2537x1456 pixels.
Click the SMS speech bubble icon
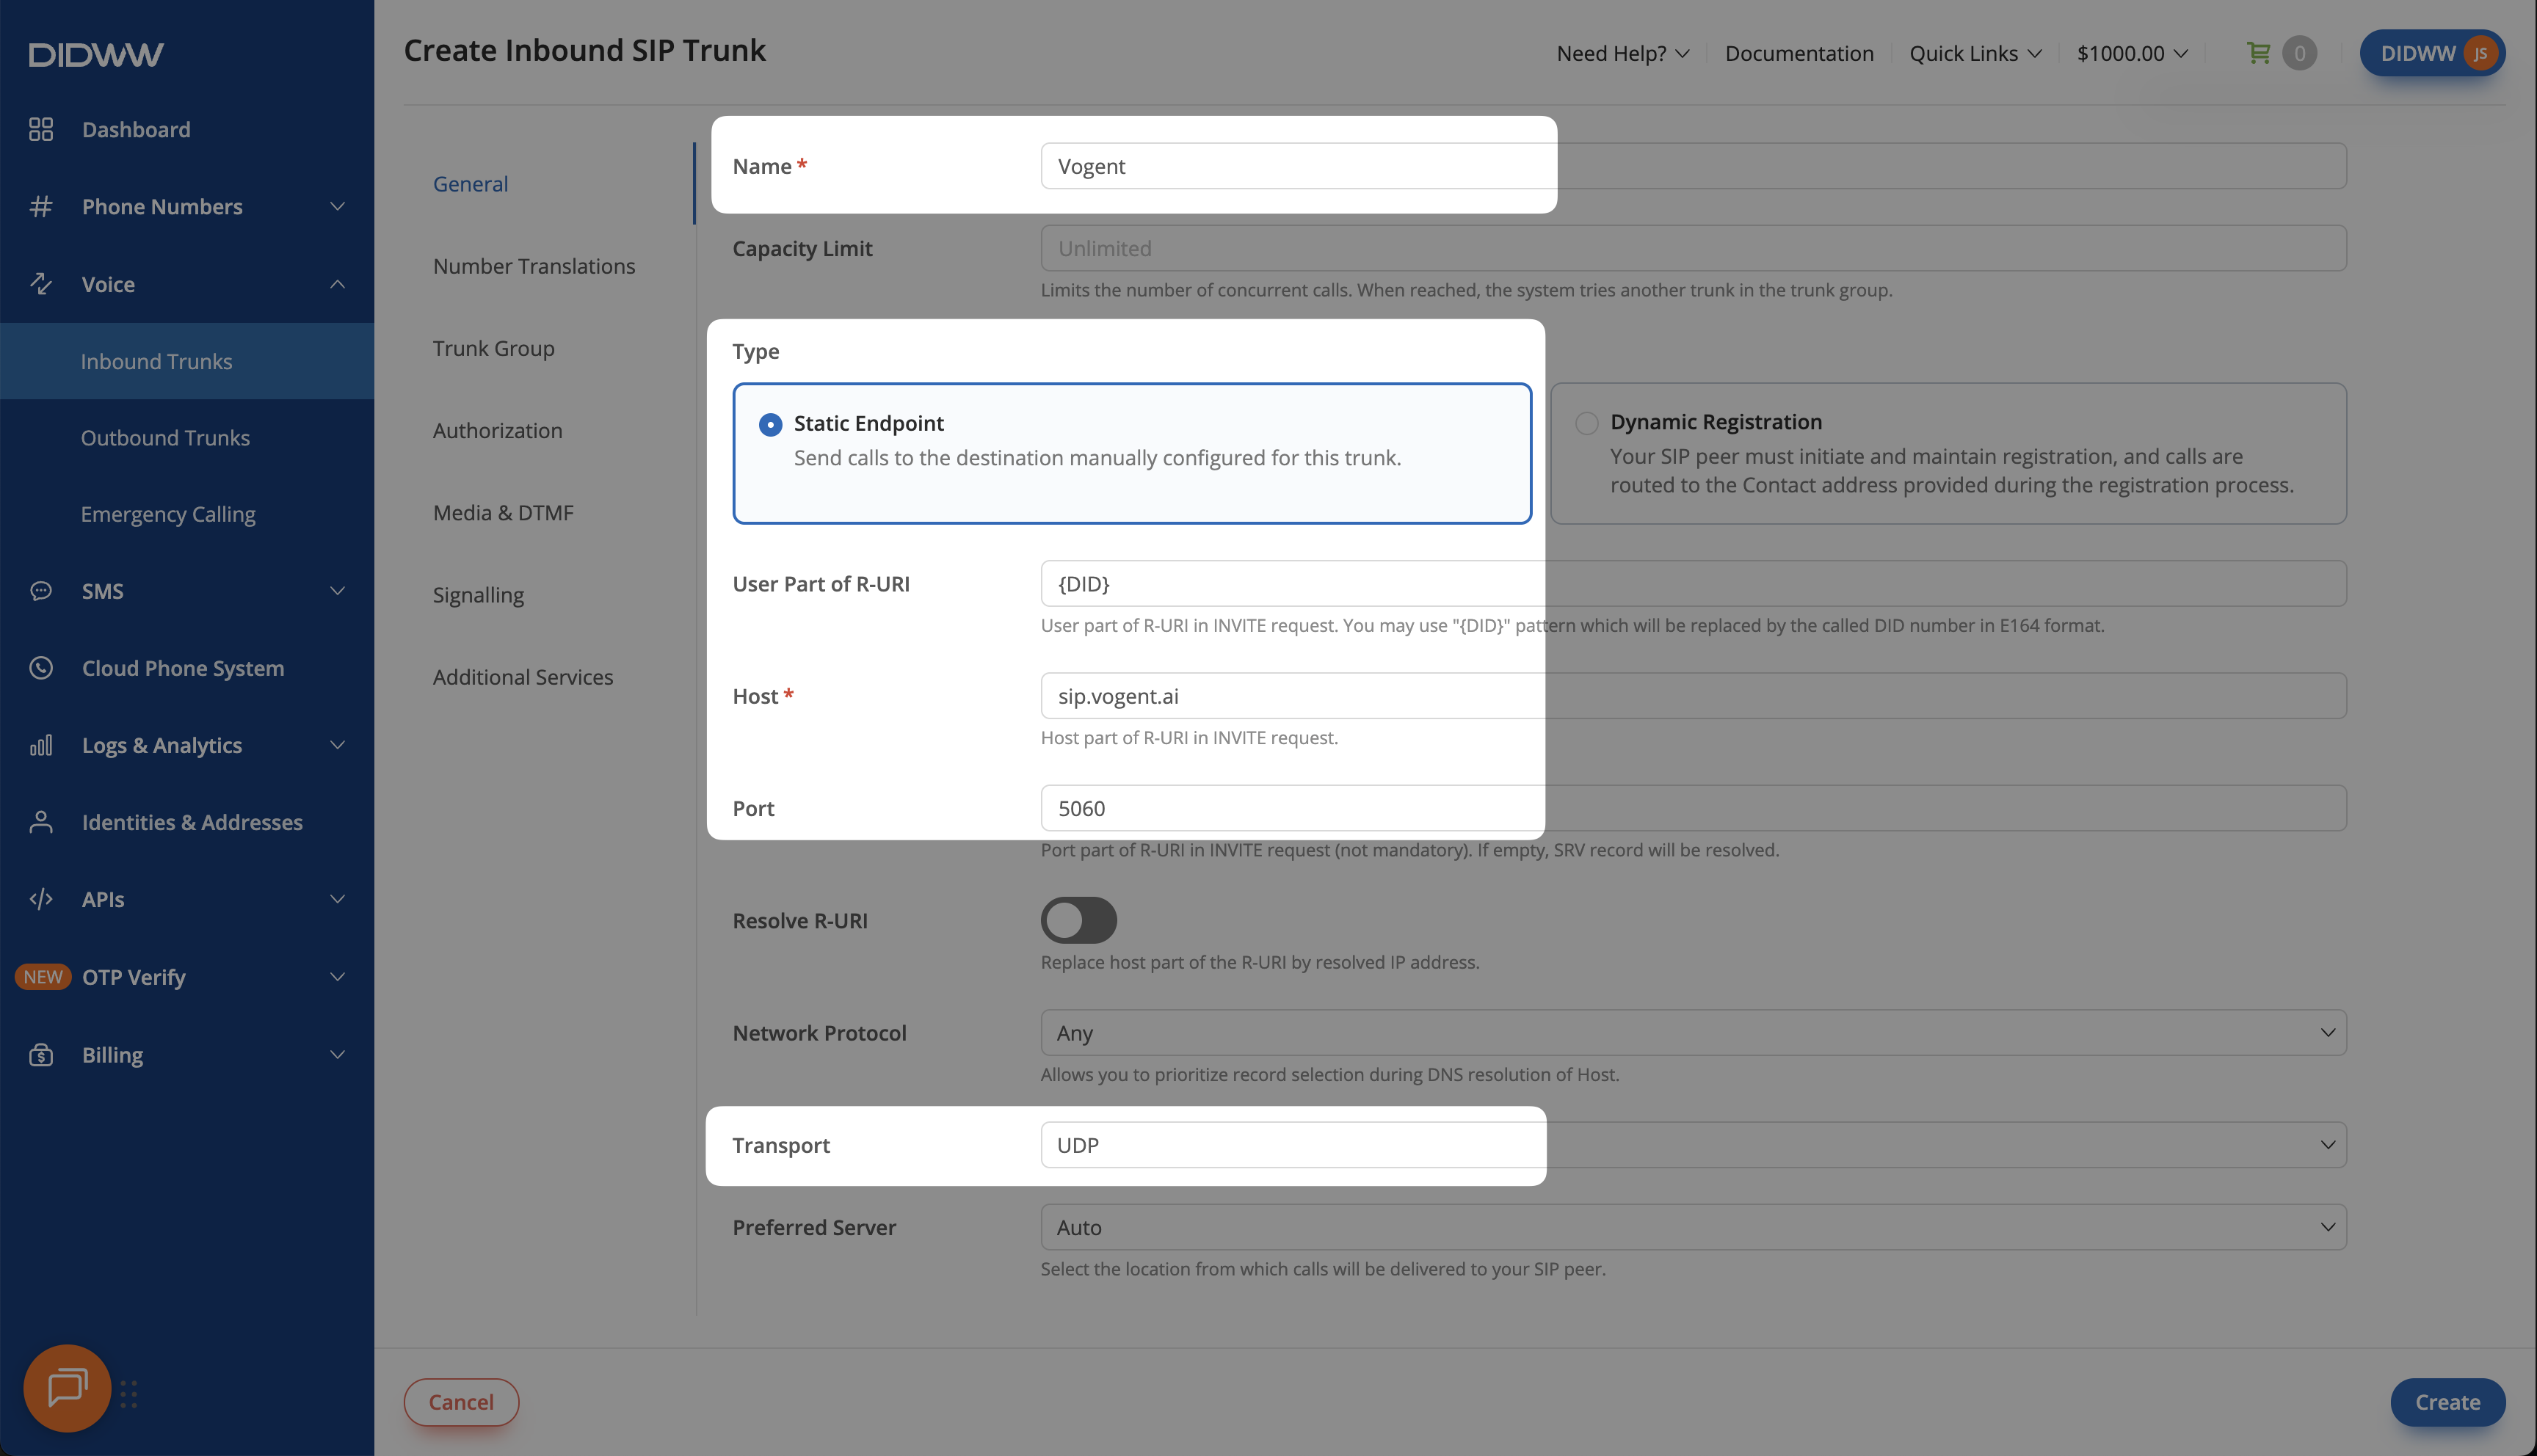(x=41, y=591)
